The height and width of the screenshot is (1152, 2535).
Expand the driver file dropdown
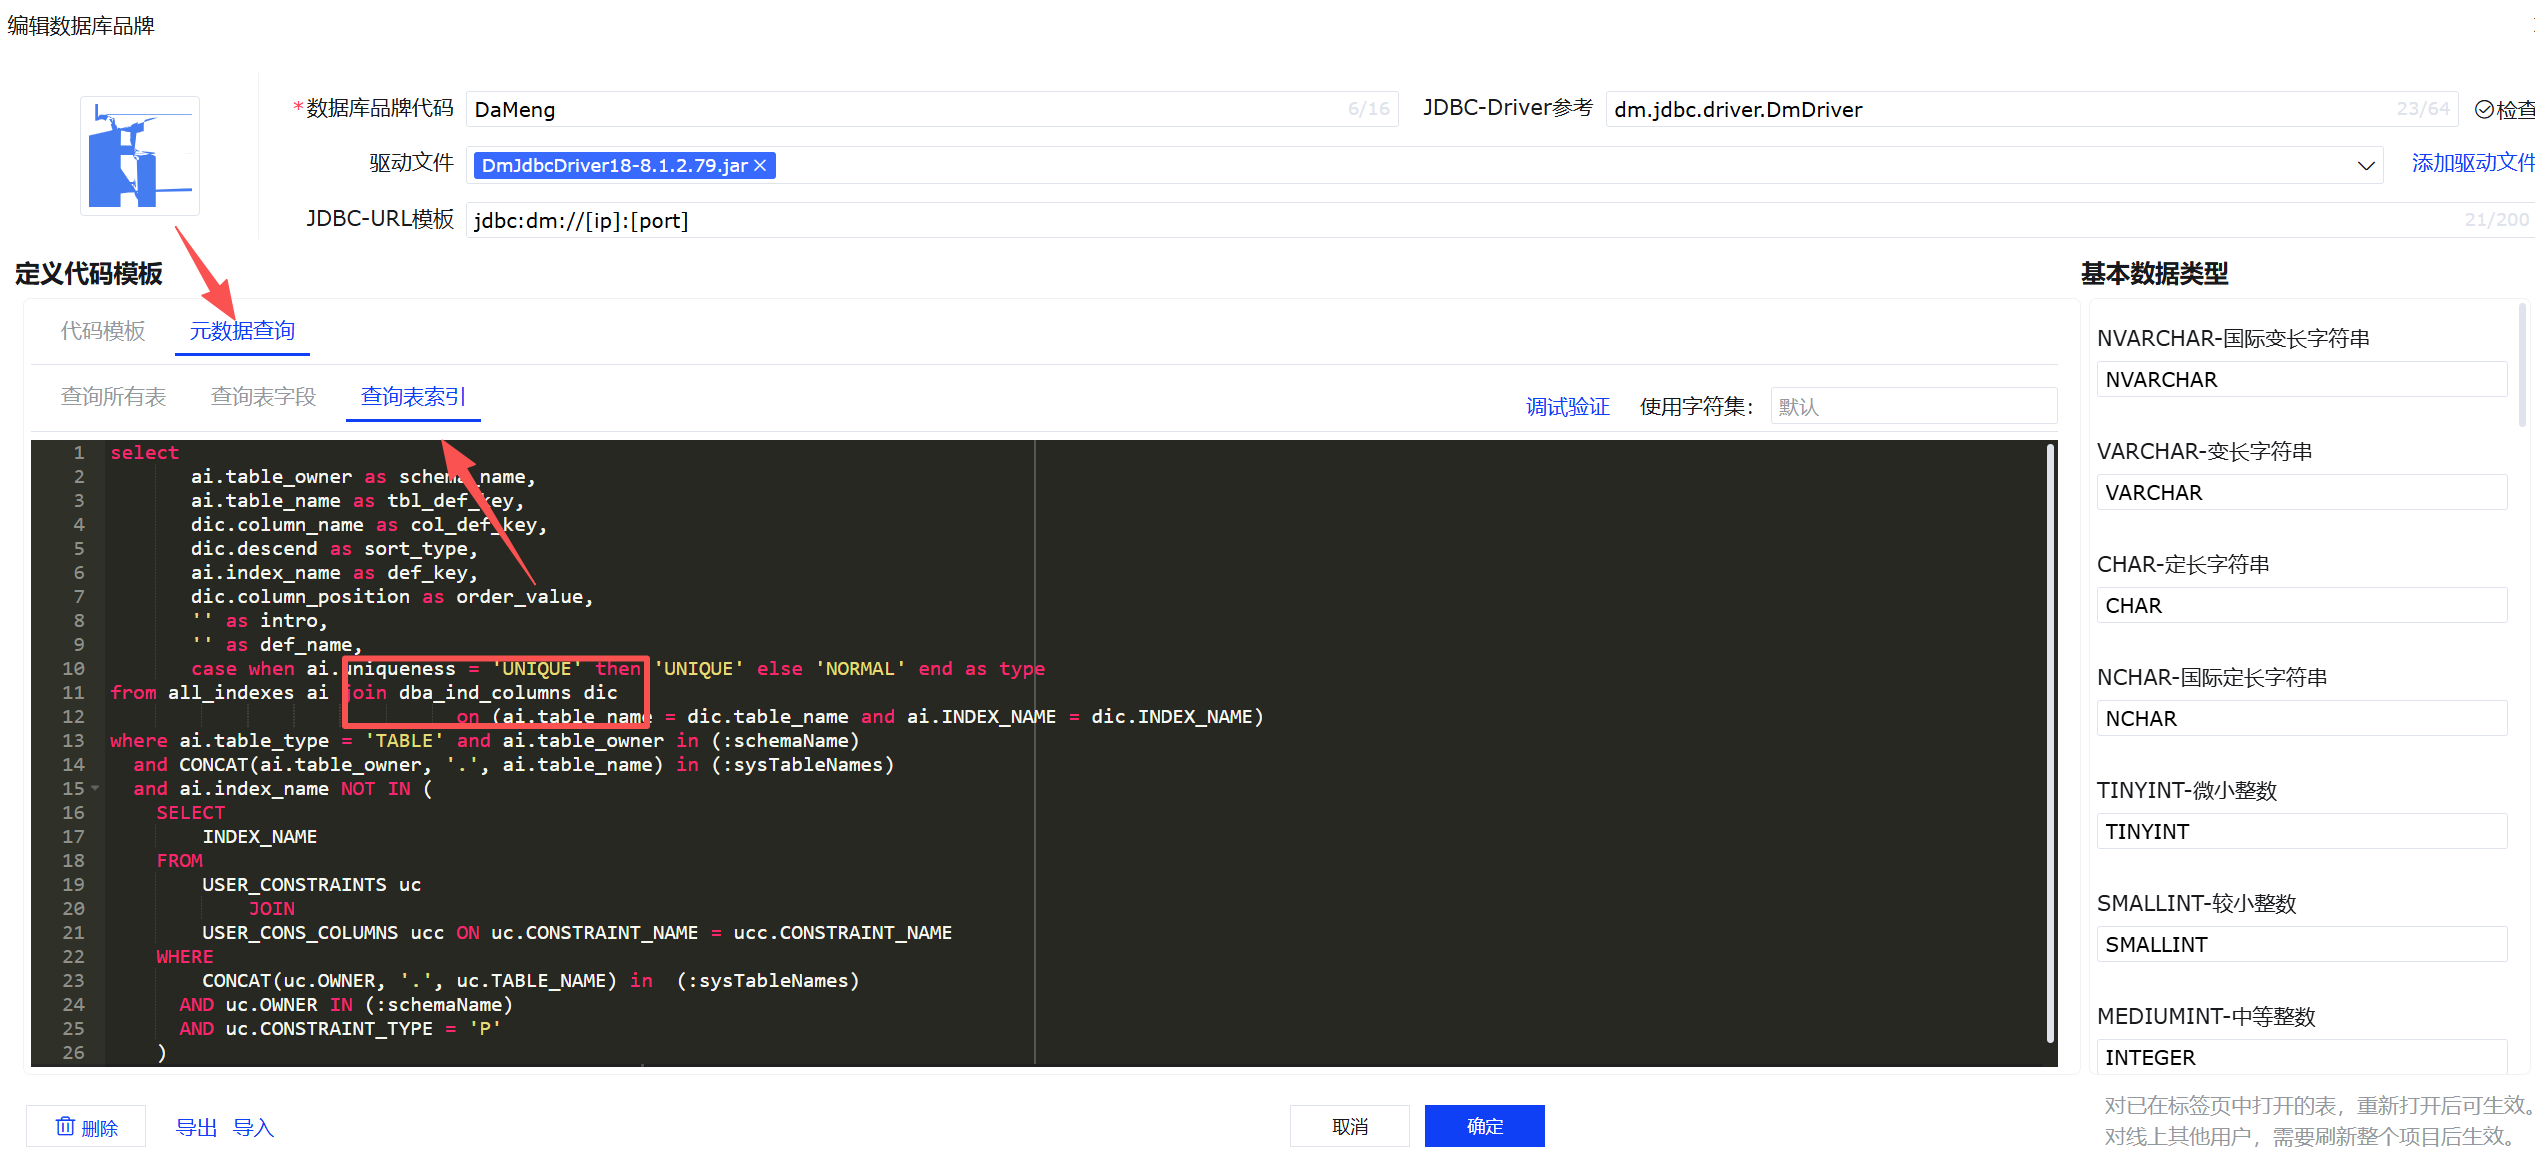[x=2365, y=166]
